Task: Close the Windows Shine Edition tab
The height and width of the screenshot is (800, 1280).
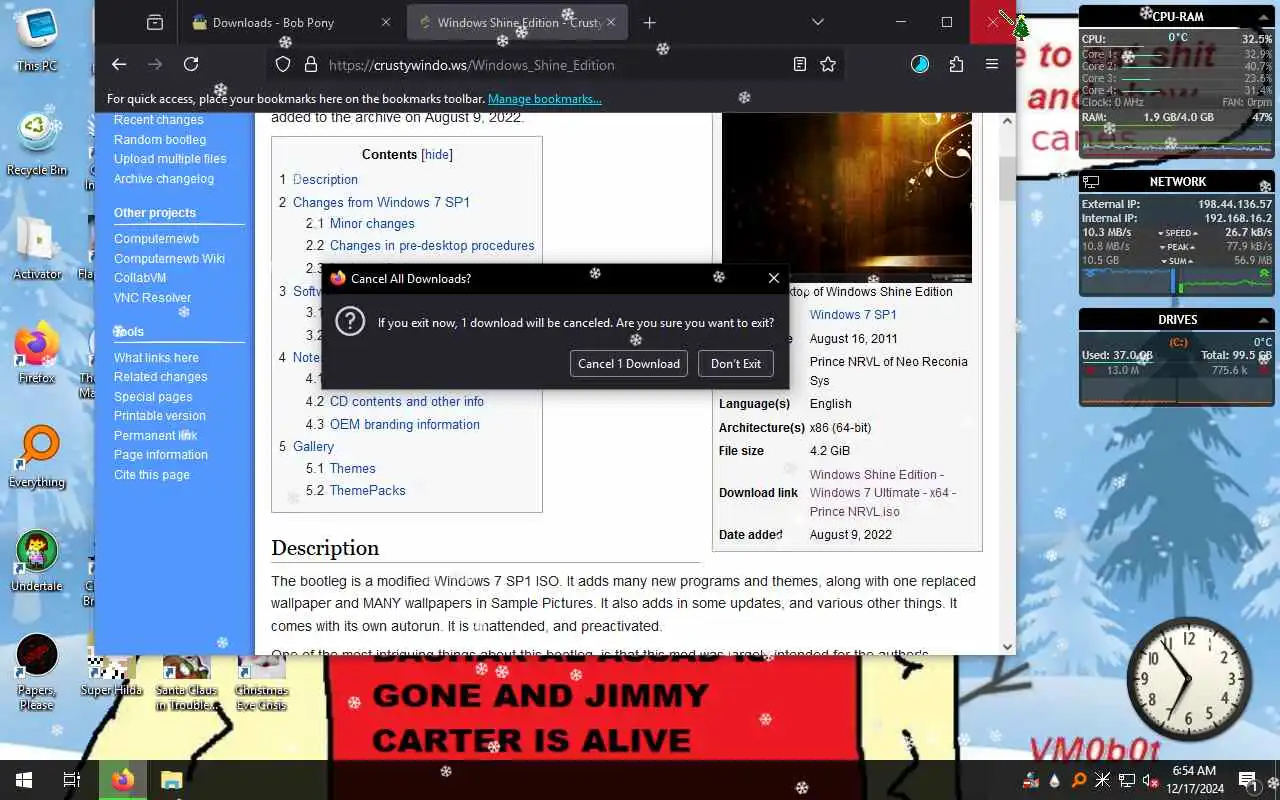Action: pos(611,22)
